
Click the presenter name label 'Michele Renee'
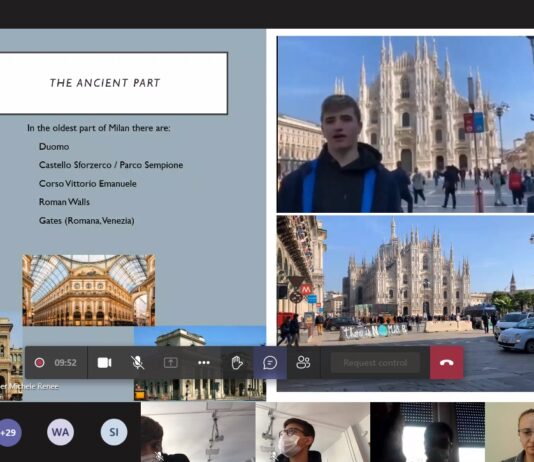pyautogui.click(x=33, y=386)
